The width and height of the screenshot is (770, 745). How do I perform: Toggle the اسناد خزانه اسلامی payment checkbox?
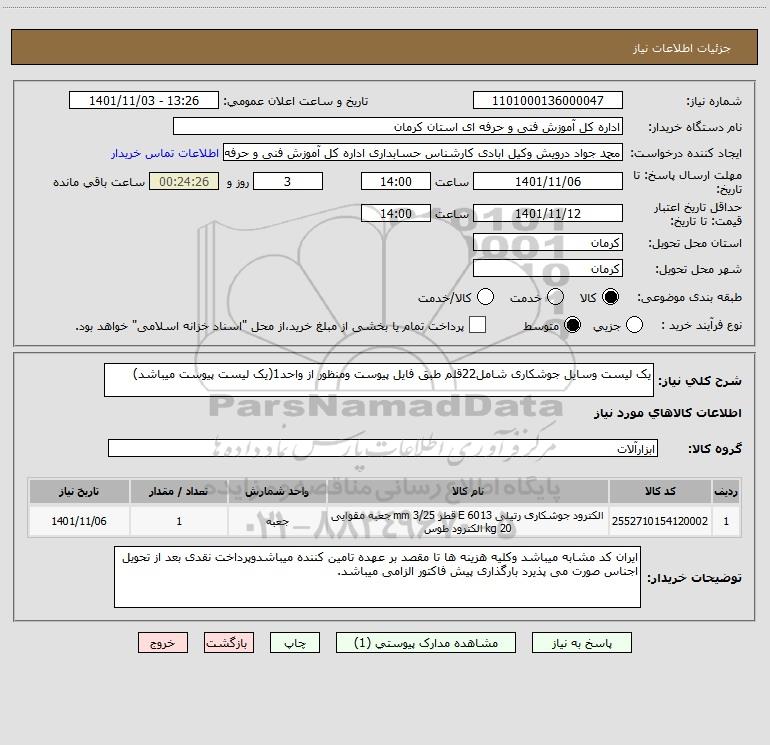(477, 325)
